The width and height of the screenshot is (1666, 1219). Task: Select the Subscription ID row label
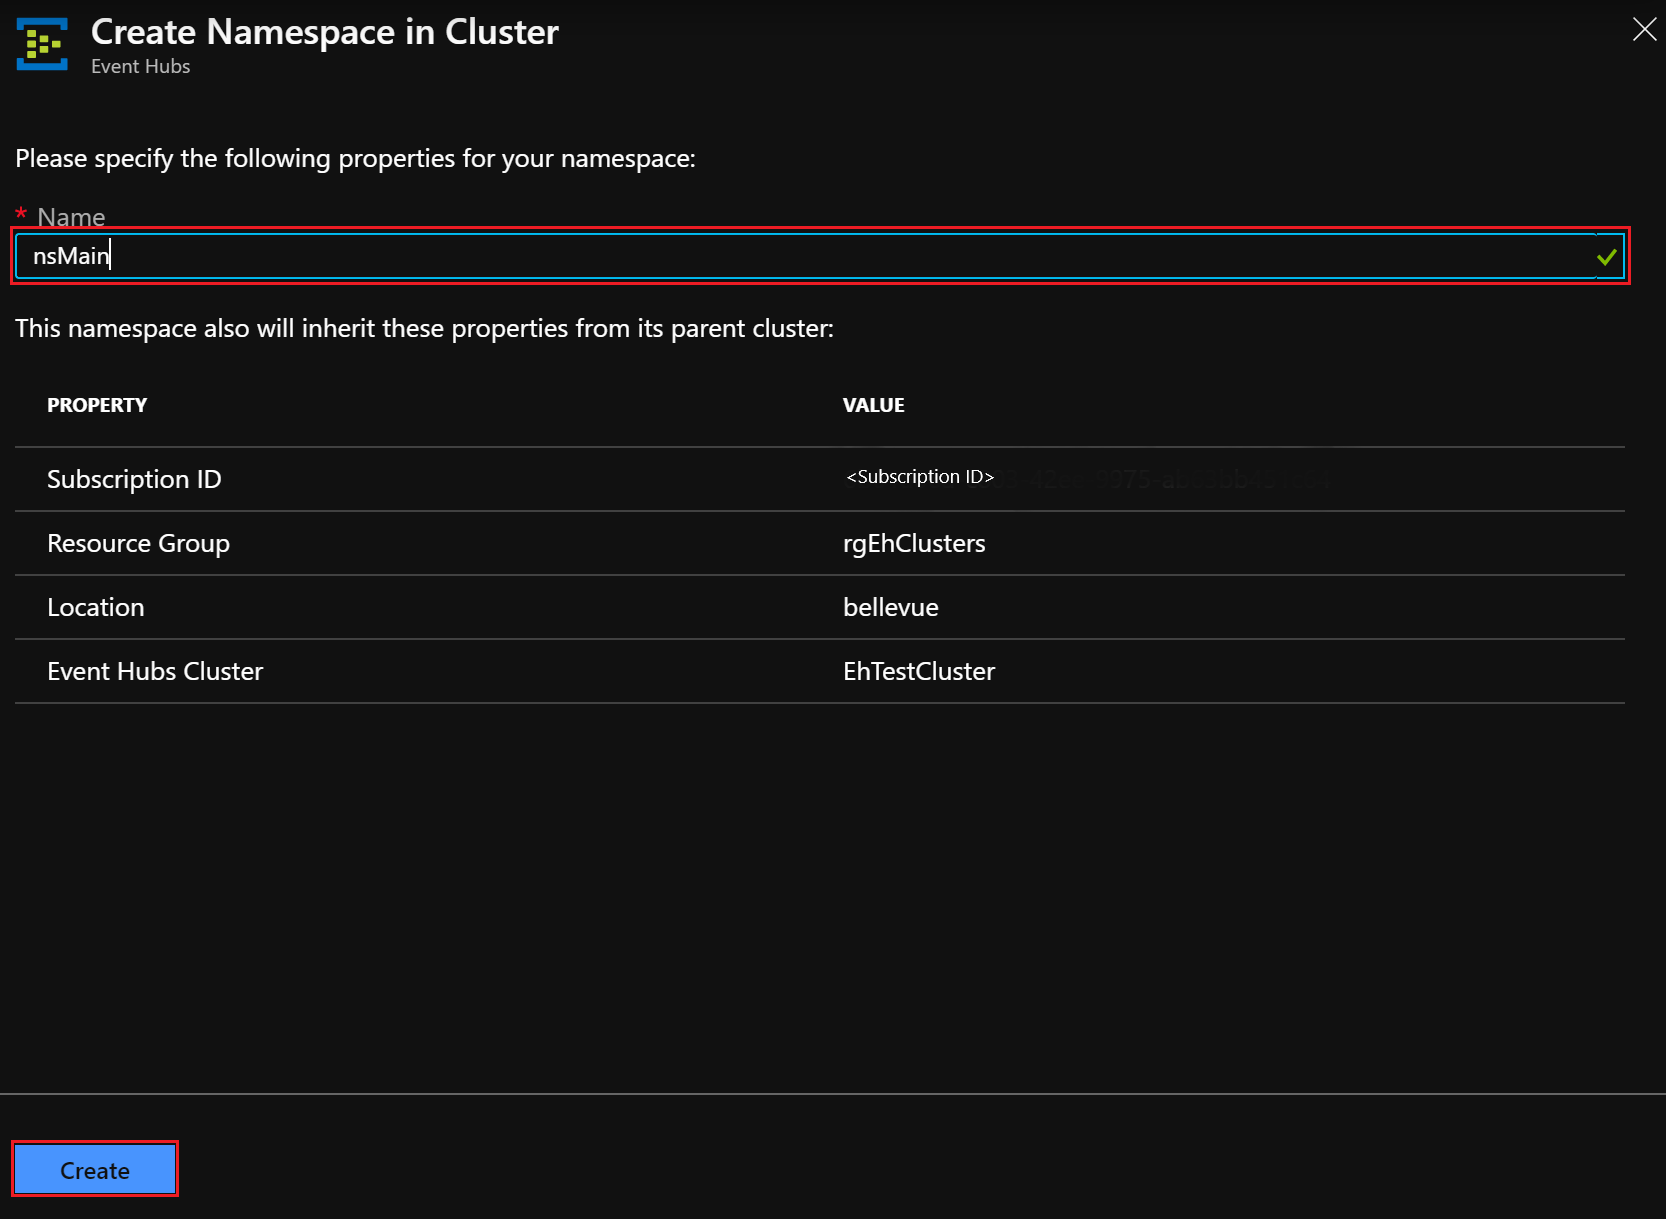coord(134,479)
